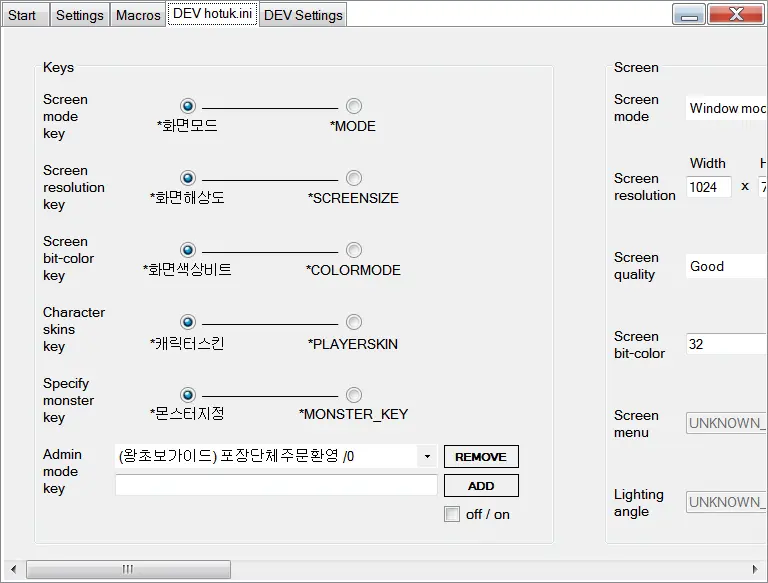Image resolution: width=768 pixels, height=583 pixels.
Task: Click the Screen group title
Action: (636, 67)
